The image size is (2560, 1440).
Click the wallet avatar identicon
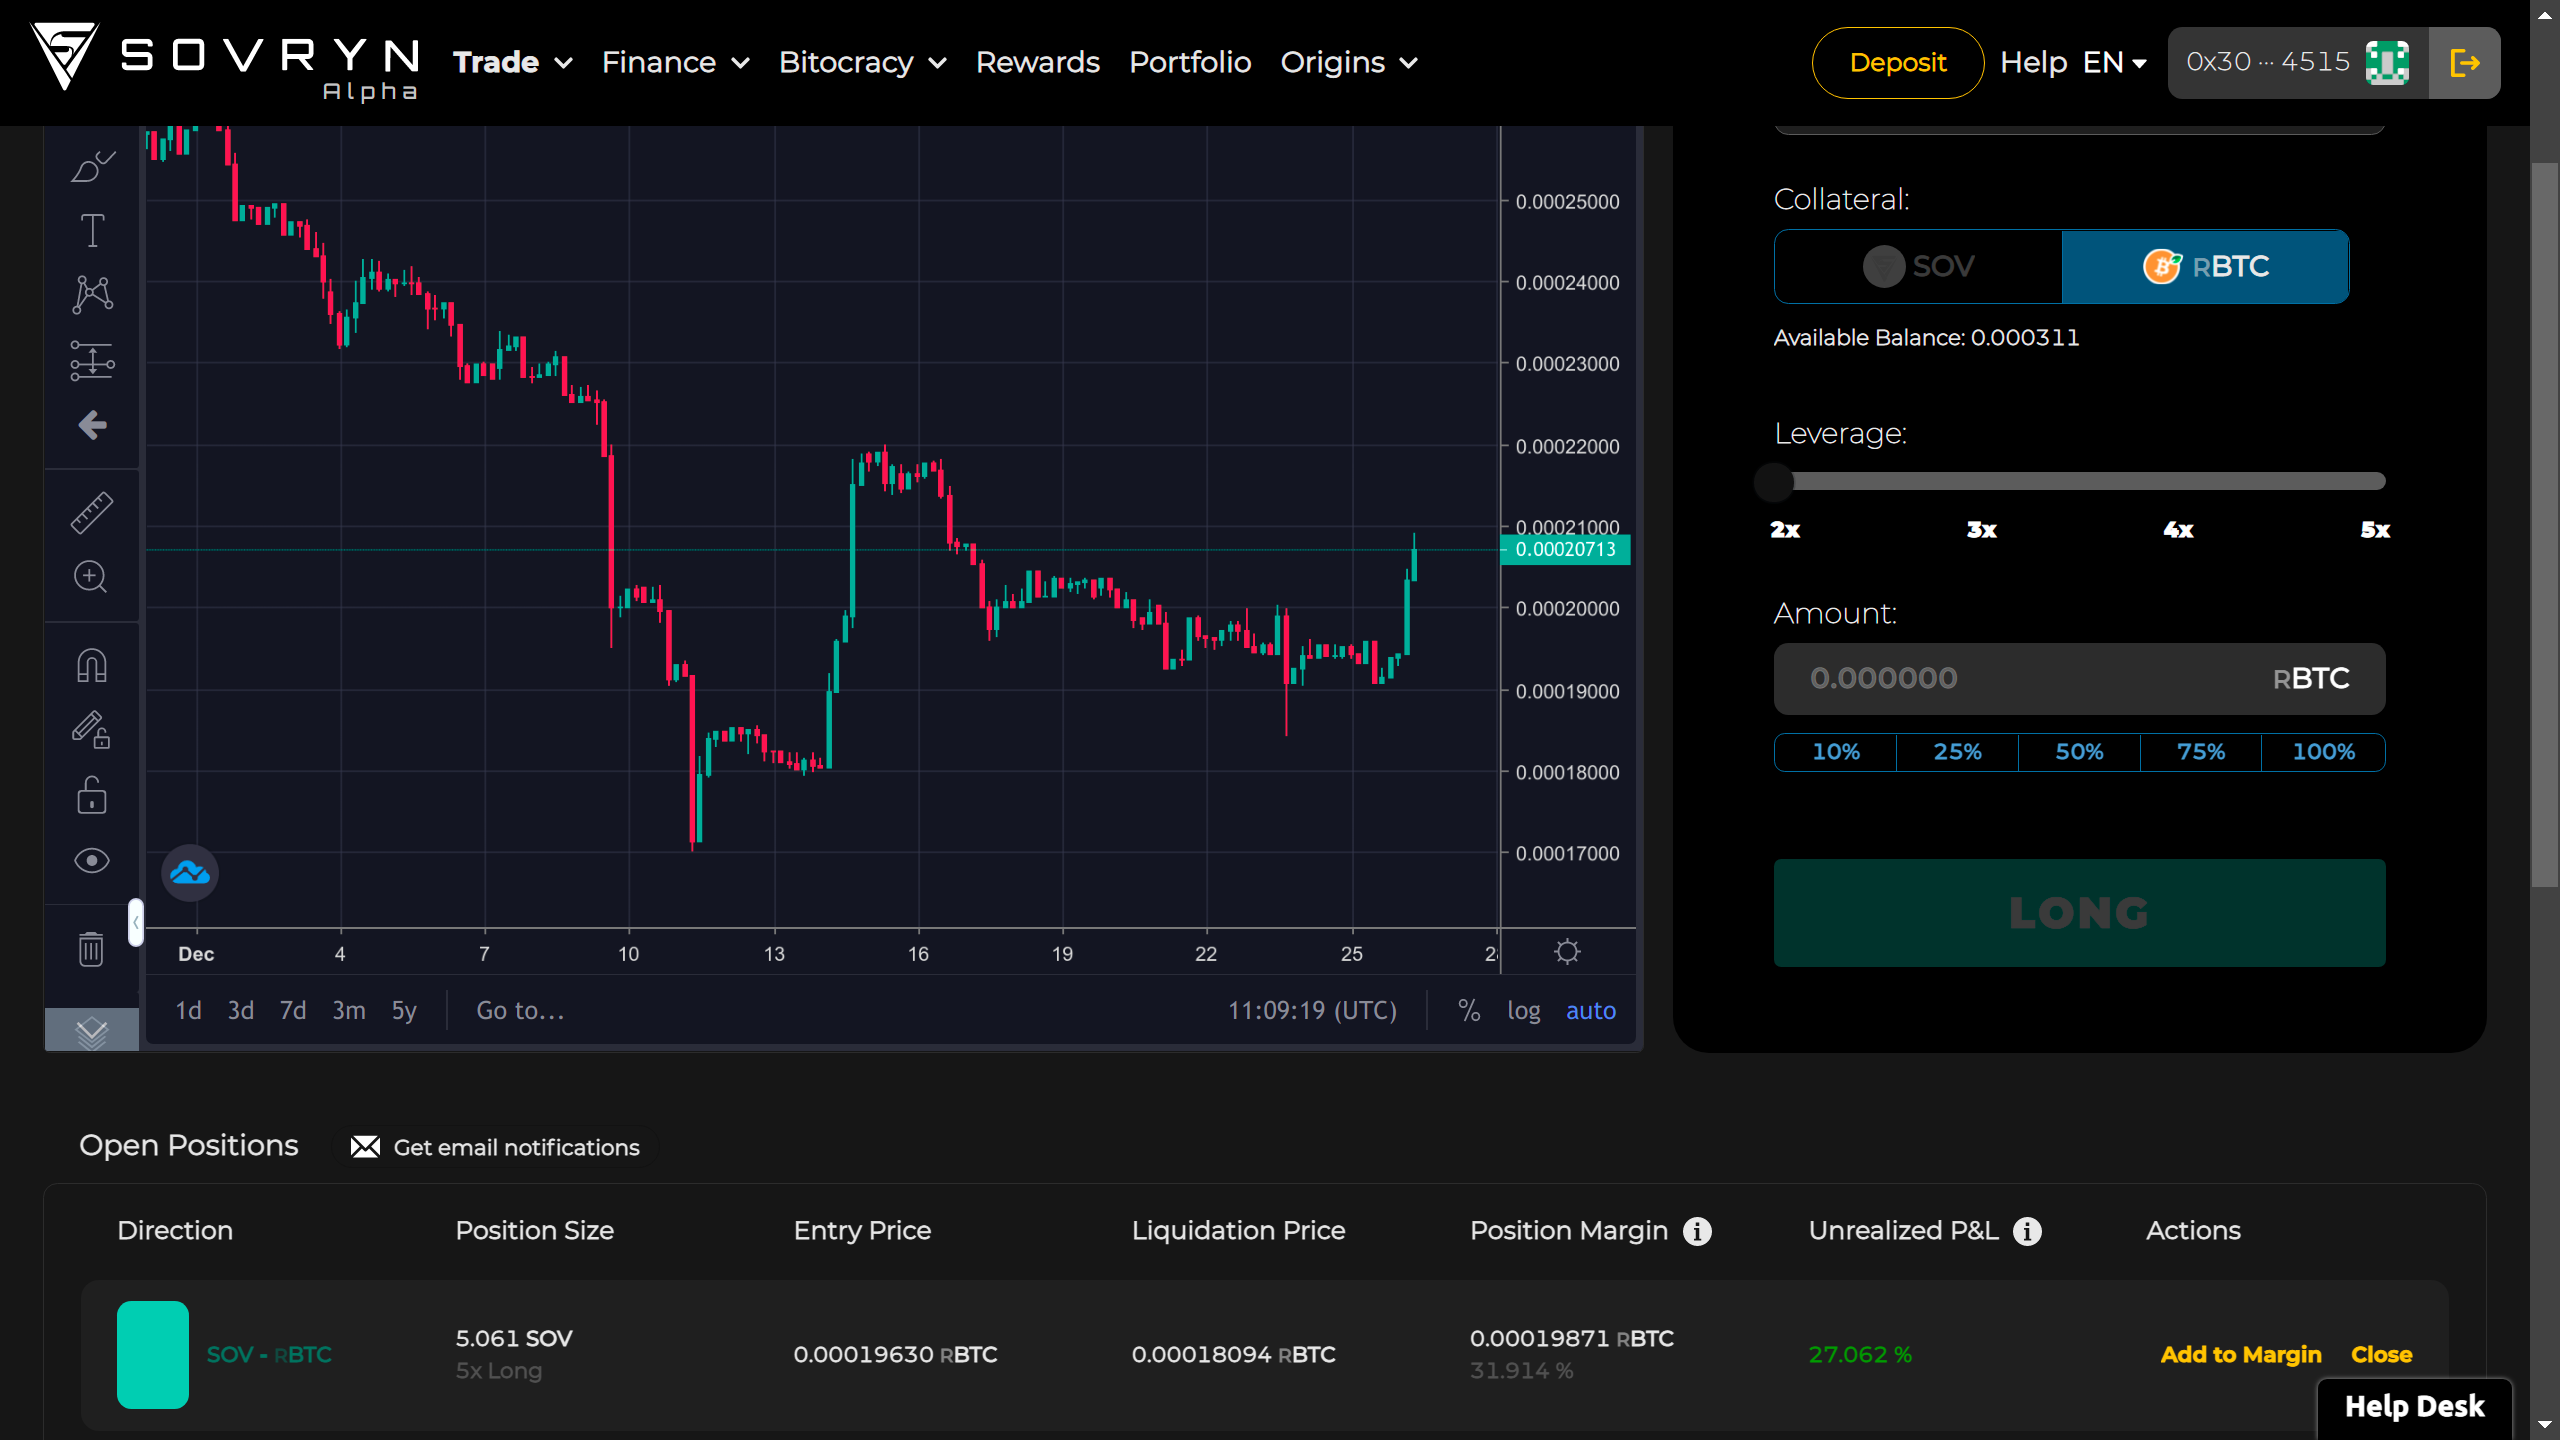point(2387,63)
